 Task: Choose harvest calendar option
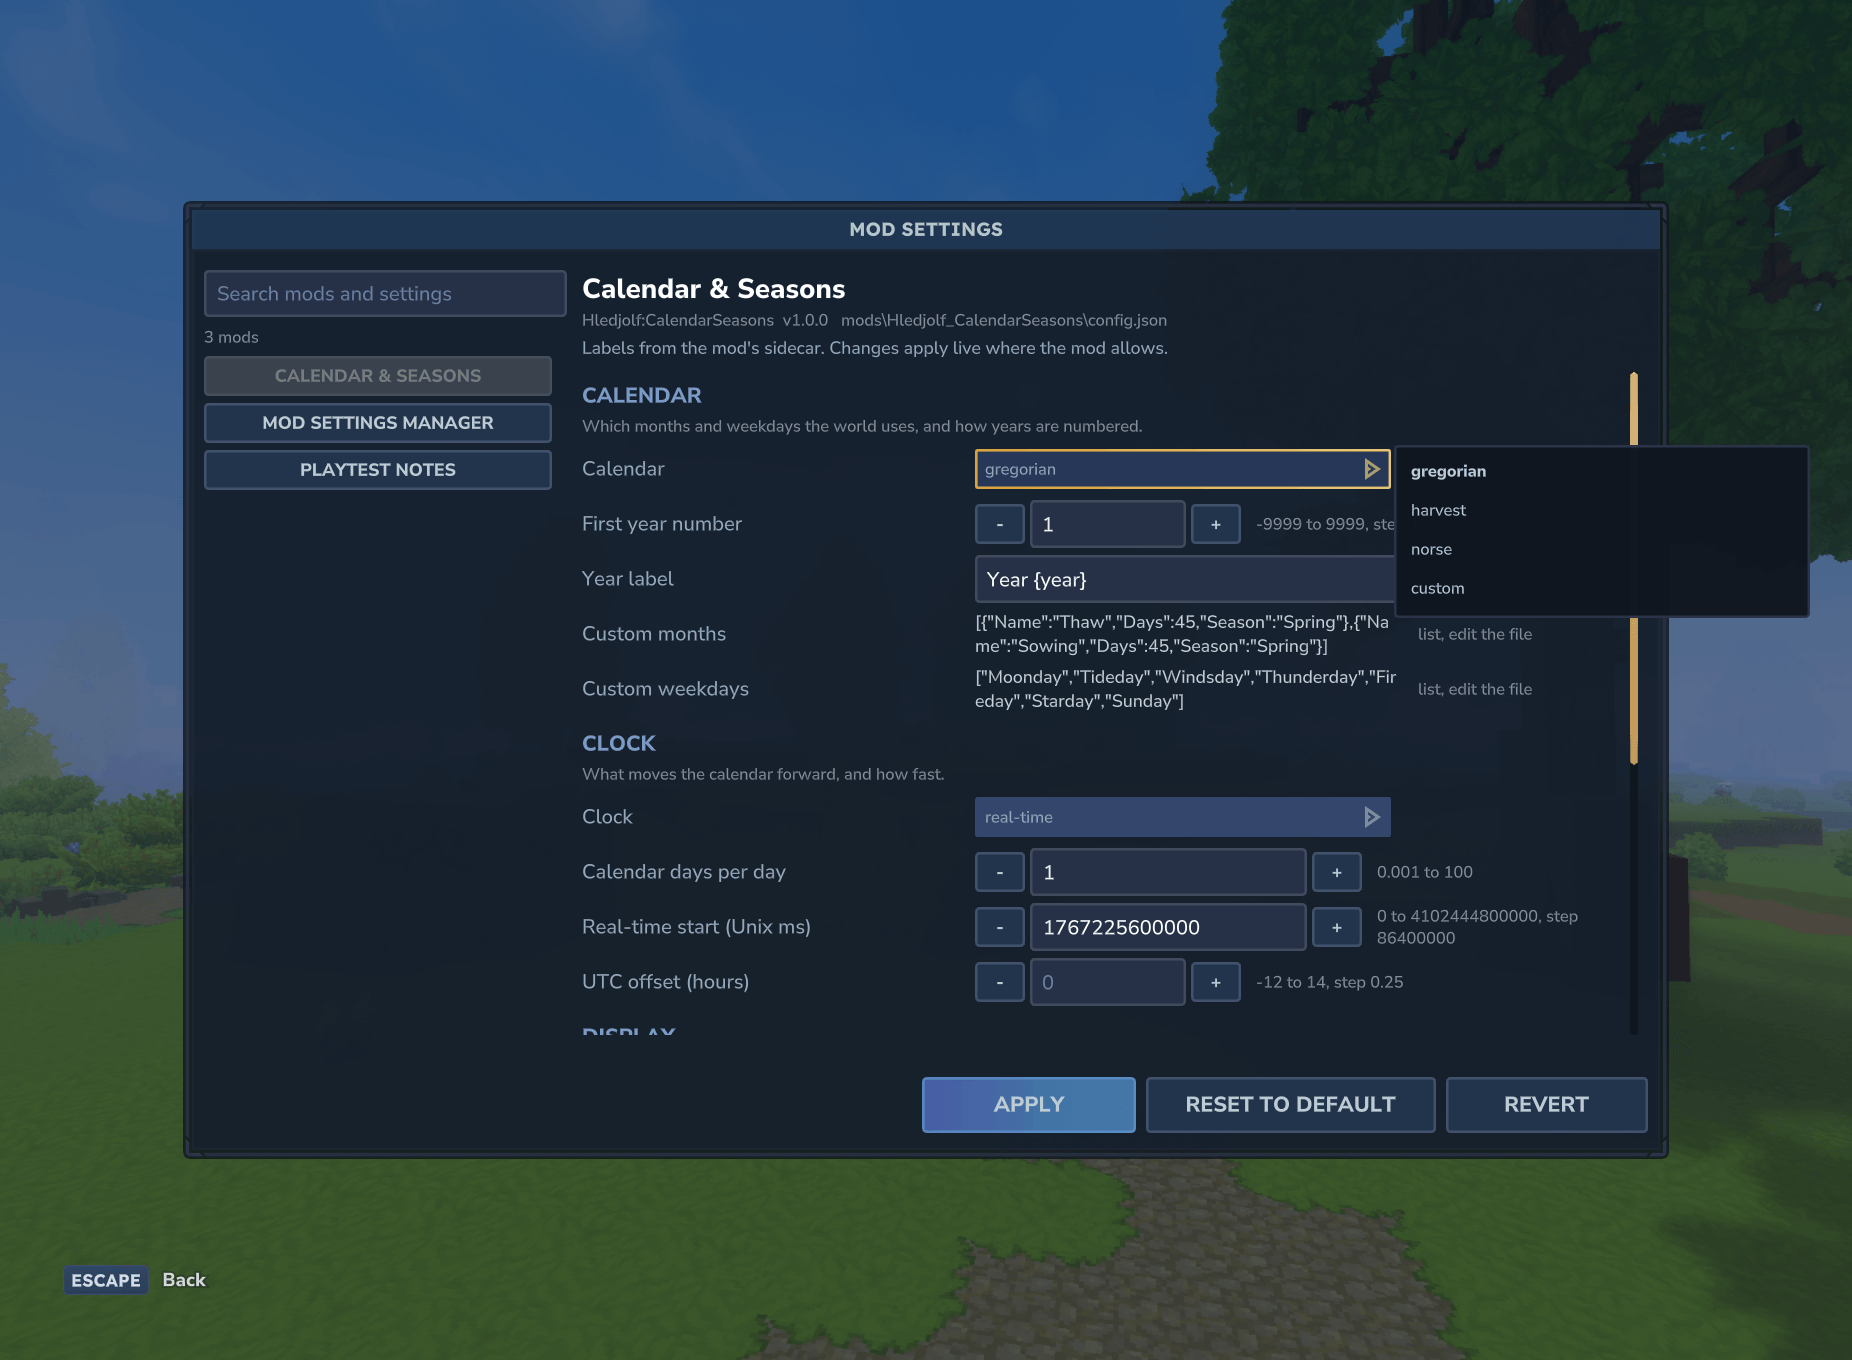pyautogui.click(x=1438, y=510)
